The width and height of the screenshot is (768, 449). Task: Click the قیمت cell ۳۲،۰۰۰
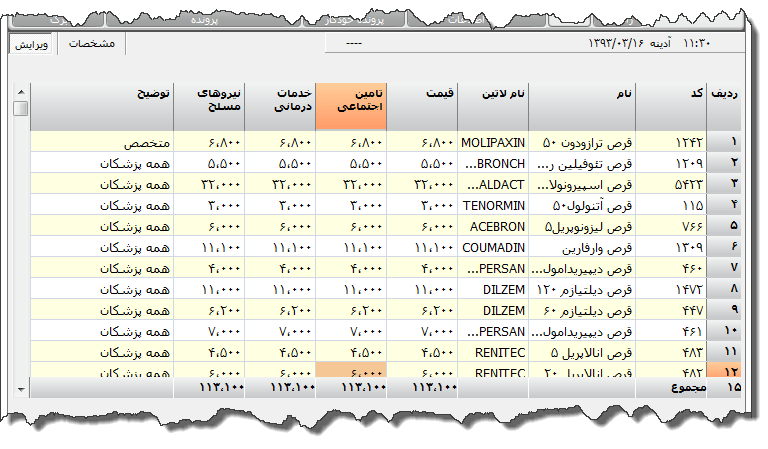422,185
